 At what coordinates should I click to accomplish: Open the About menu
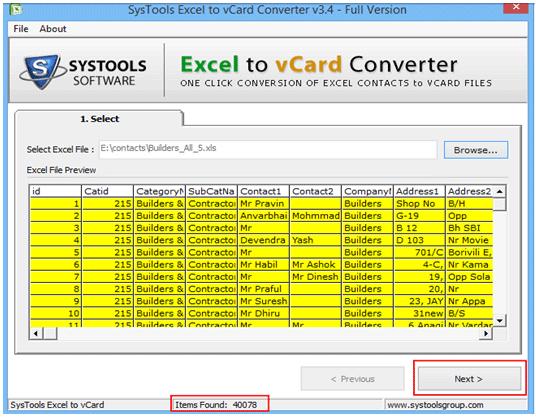[x=53, y=29]
